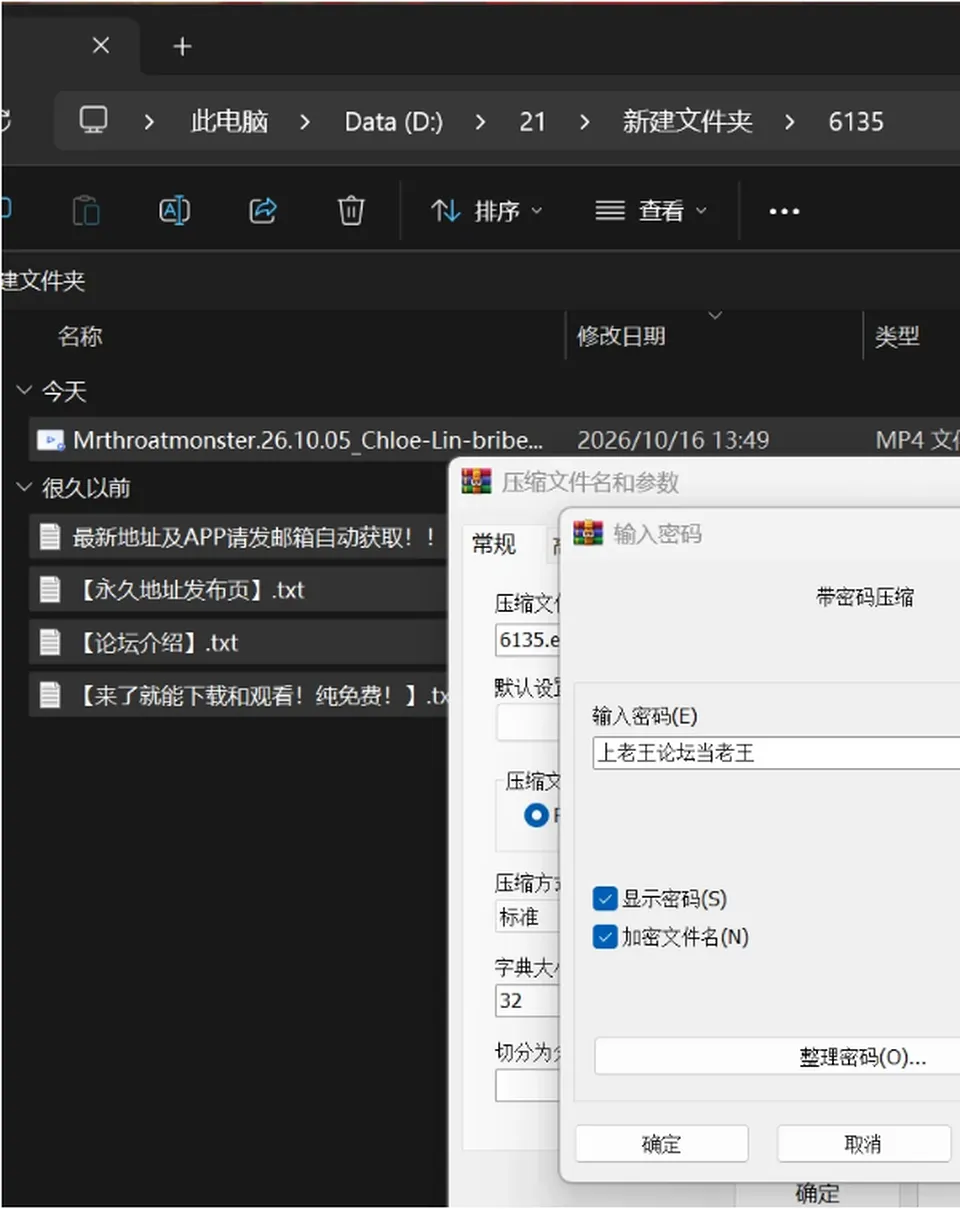Open the 排序 sort dropdown

(x=487, y=211)
